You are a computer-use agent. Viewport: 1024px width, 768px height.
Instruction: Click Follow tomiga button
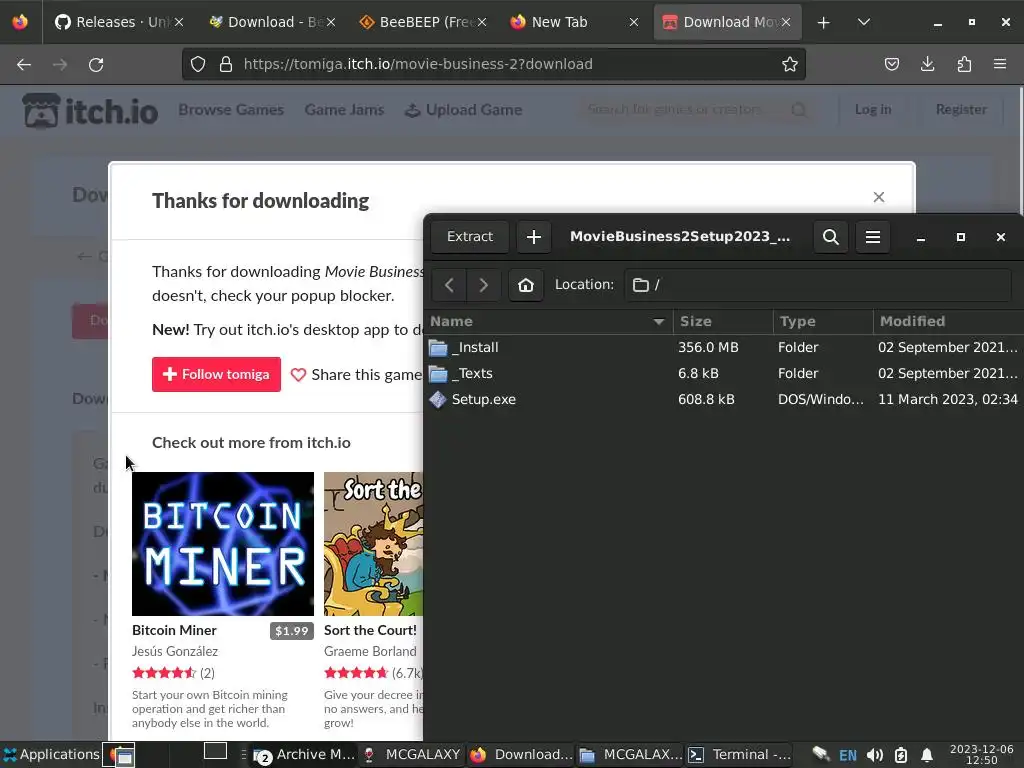[x=216, y=374]
